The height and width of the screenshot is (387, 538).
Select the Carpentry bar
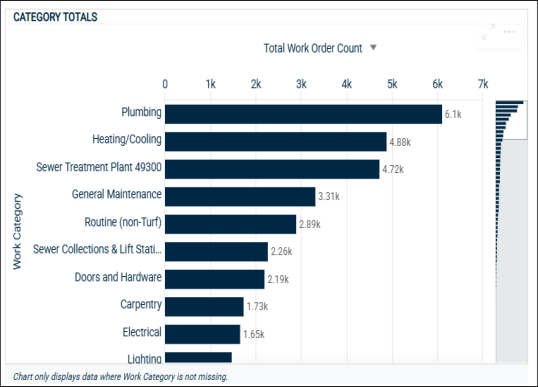204,307
